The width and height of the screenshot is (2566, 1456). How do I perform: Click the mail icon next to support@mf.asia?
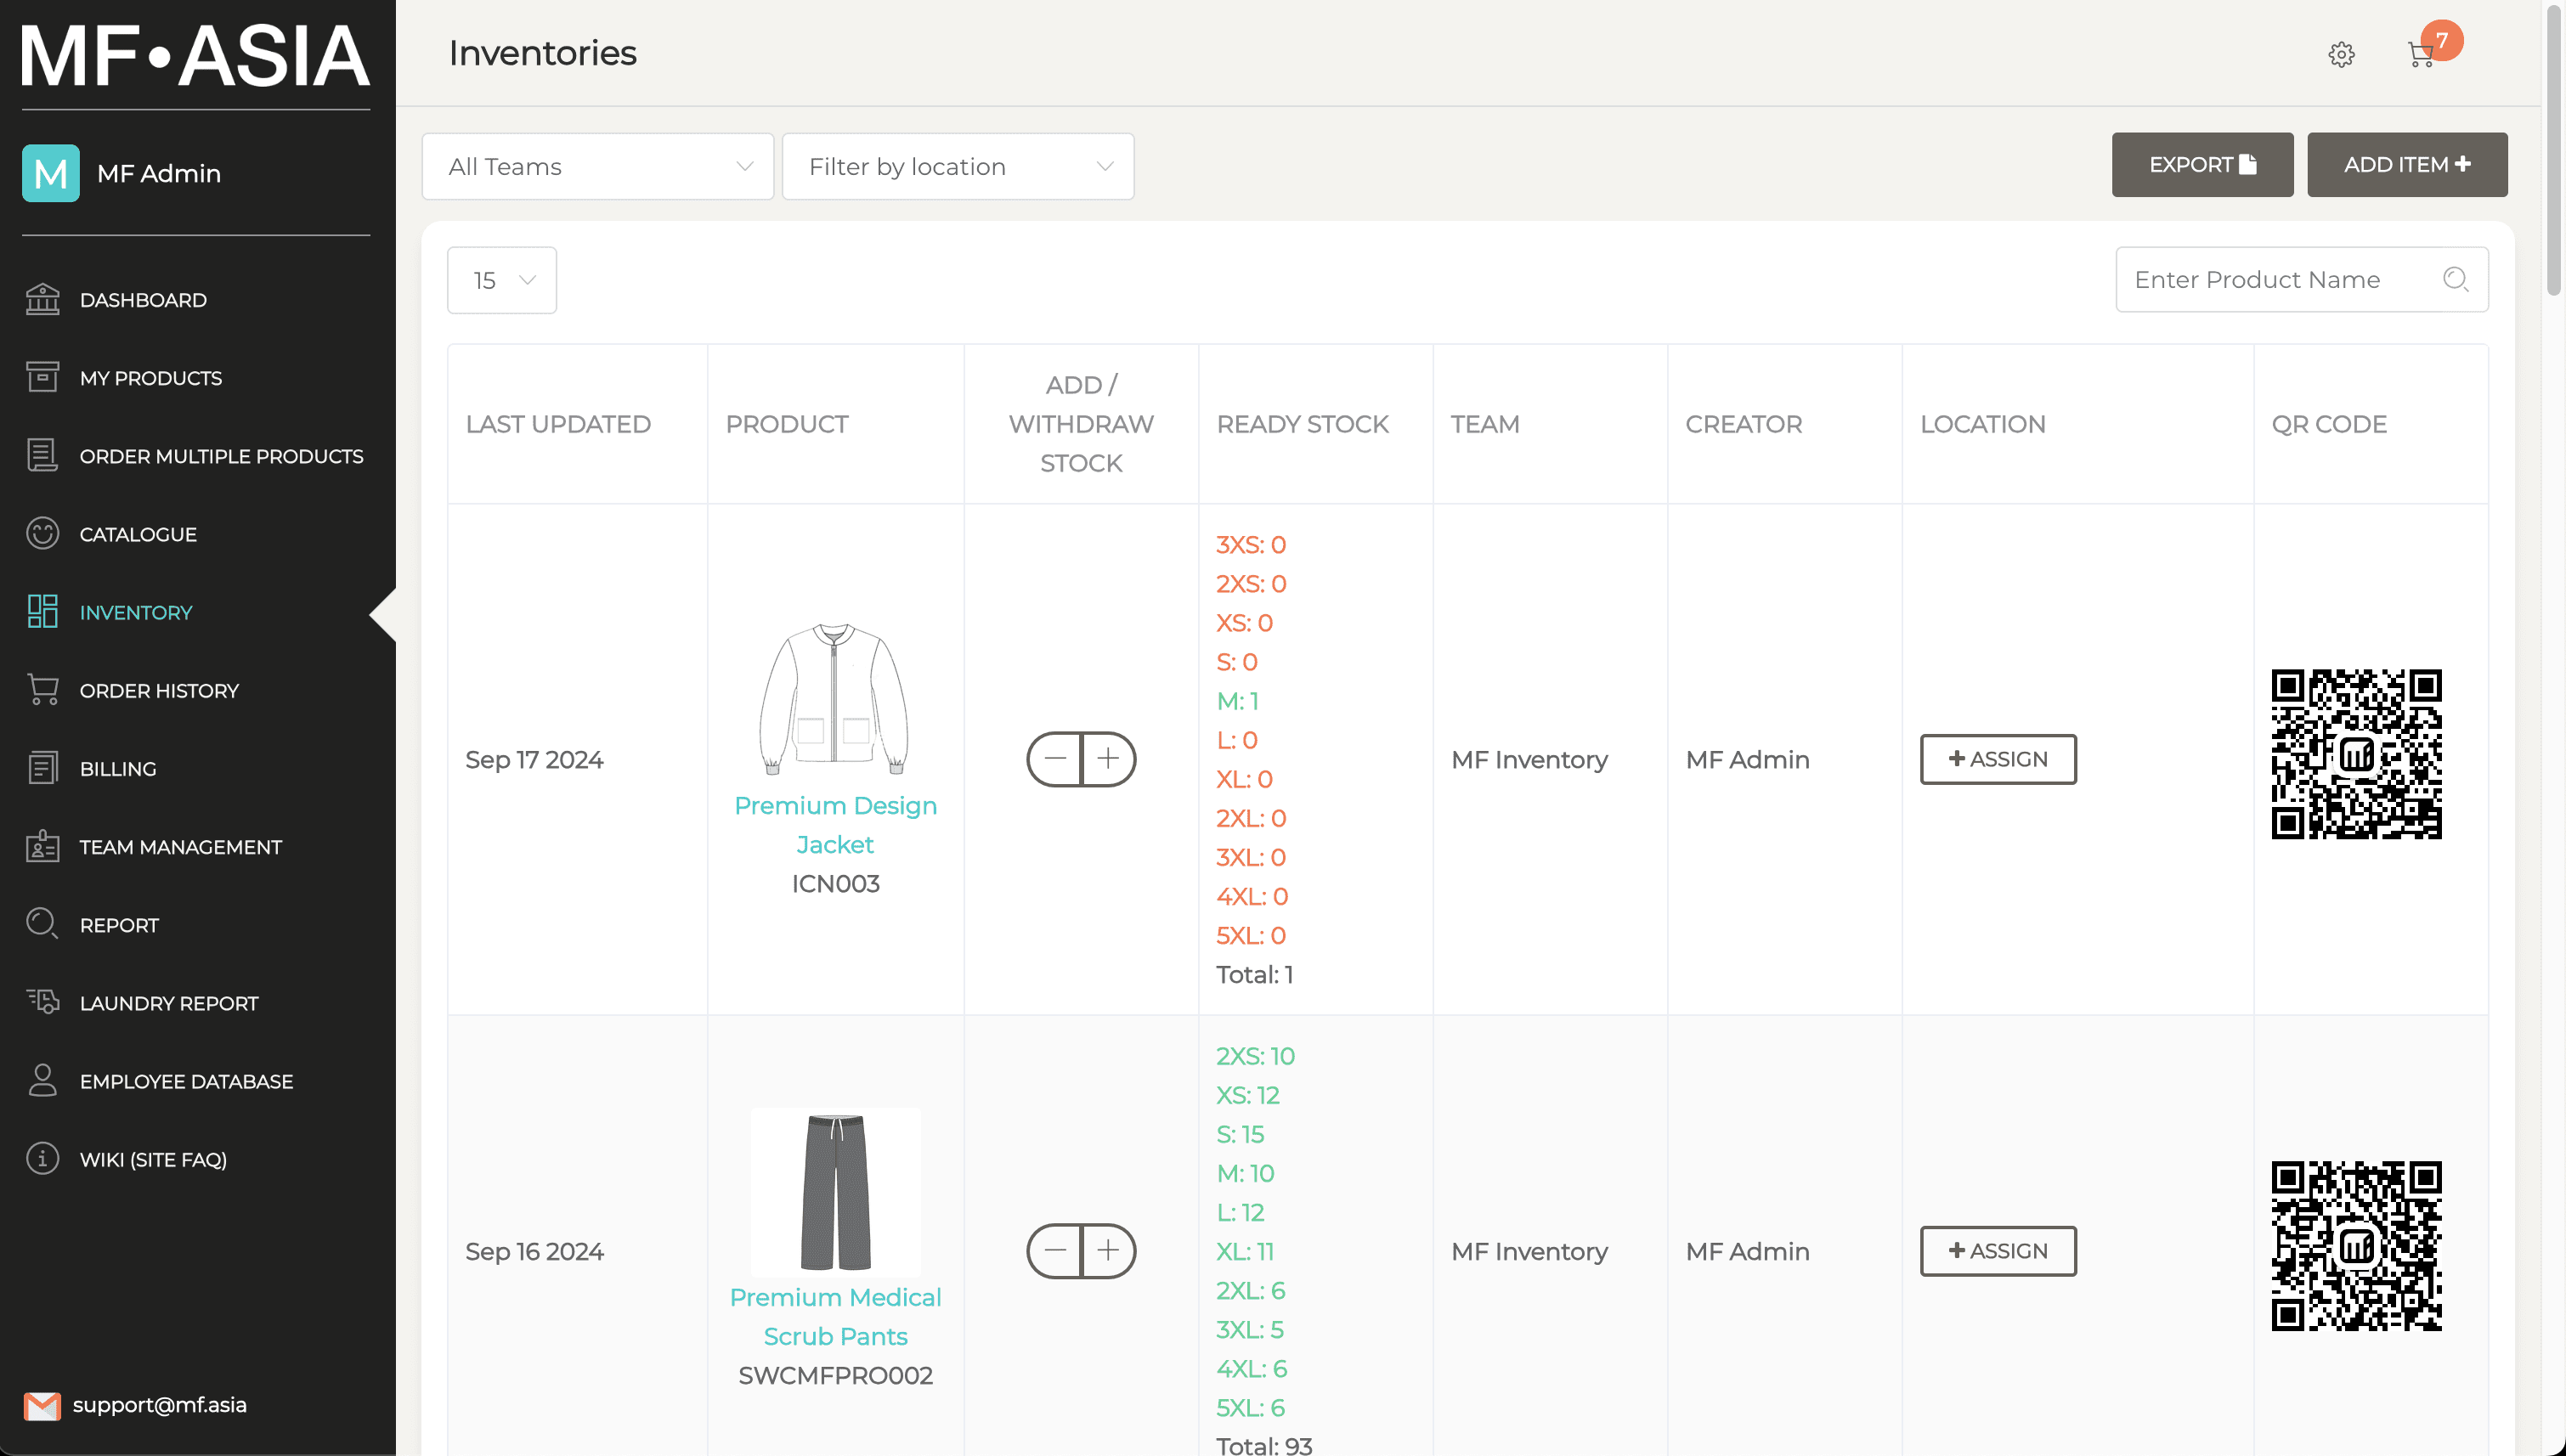click(x=43, y=1404)
